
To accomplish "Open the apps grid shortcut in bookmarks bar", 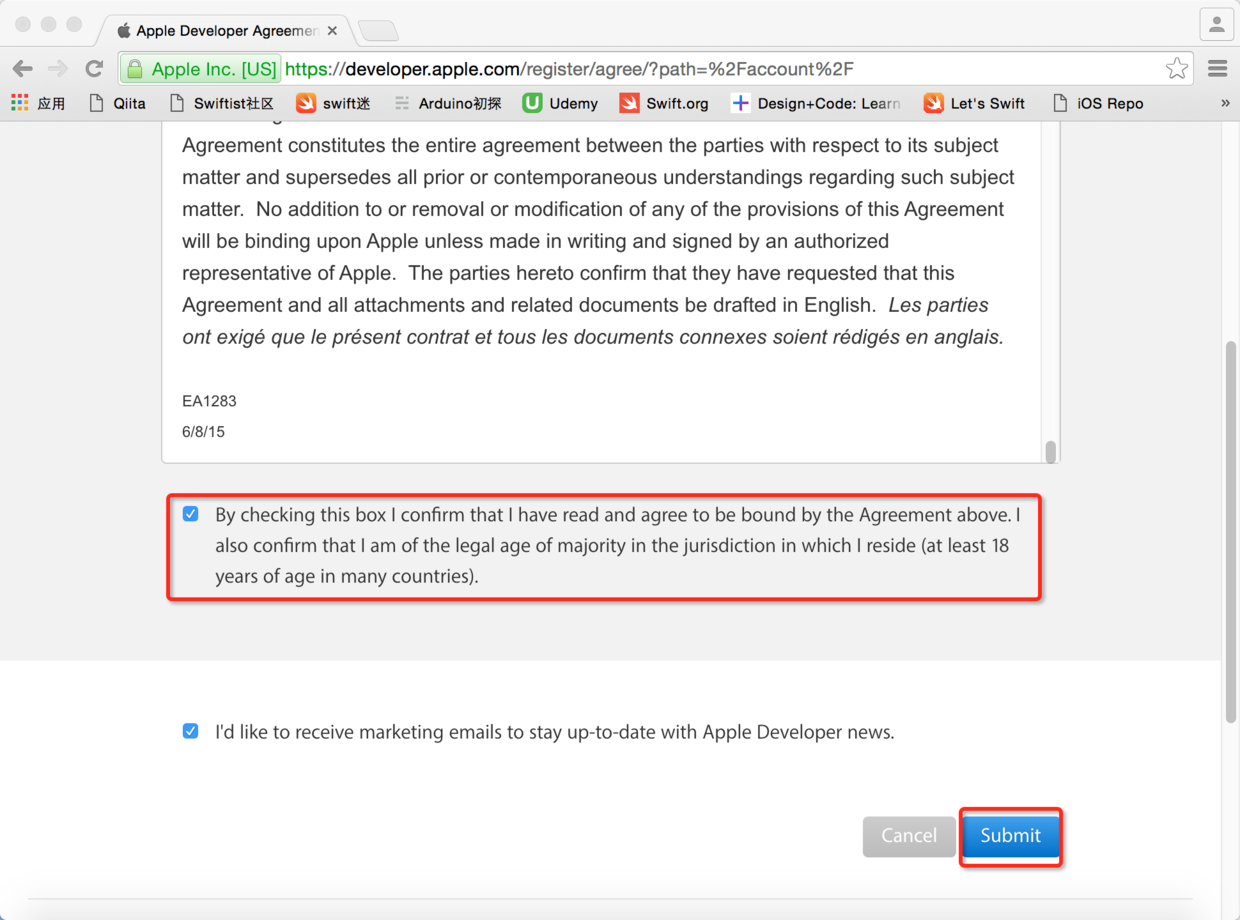I will (38, 103).
